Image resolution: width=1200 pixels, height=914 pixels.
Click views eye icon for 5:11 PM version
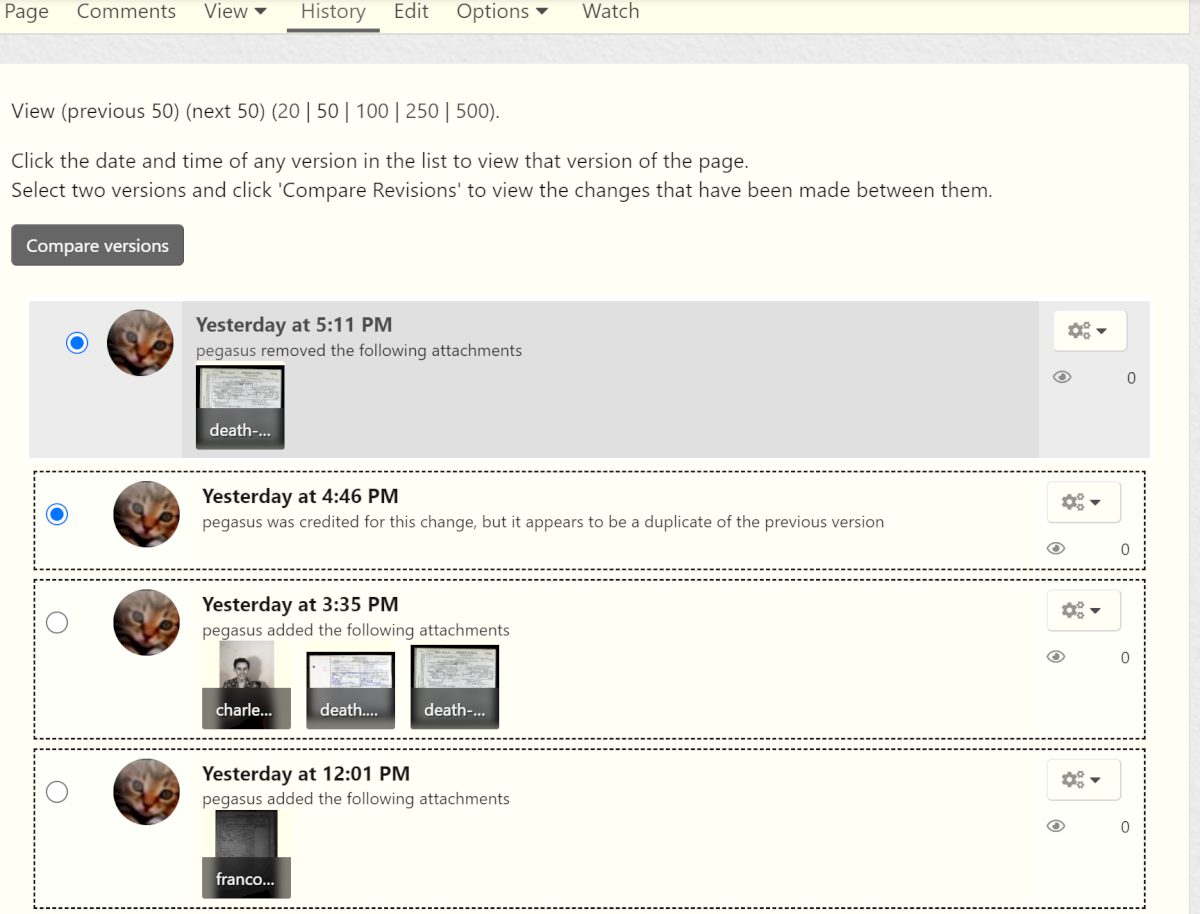1062,378
